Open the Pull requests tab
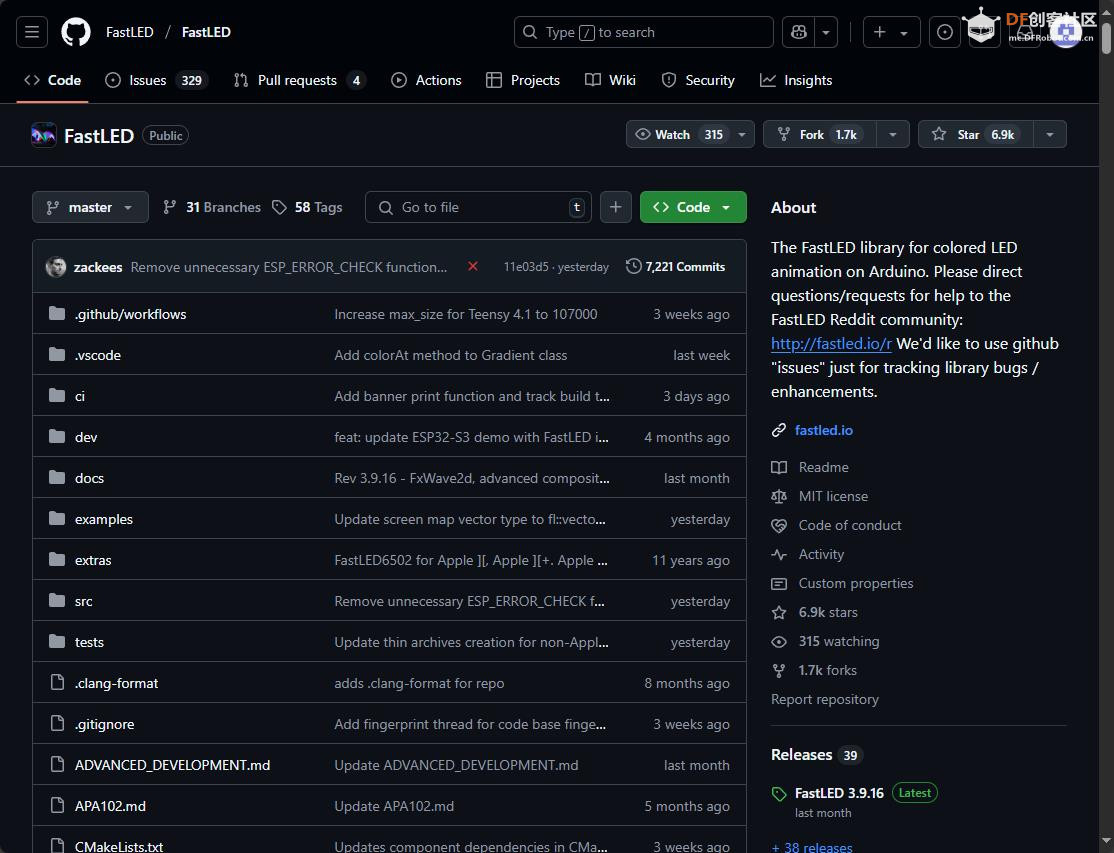The image size is (1114, 853). tap(299, 80)
